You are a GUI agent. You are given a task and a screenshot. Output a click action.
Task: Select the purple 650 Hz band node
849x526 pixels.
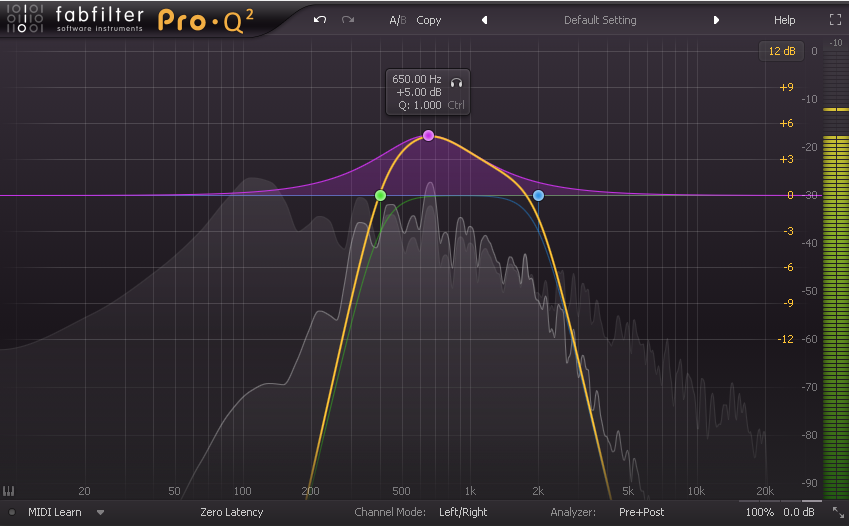click(428, 135)
